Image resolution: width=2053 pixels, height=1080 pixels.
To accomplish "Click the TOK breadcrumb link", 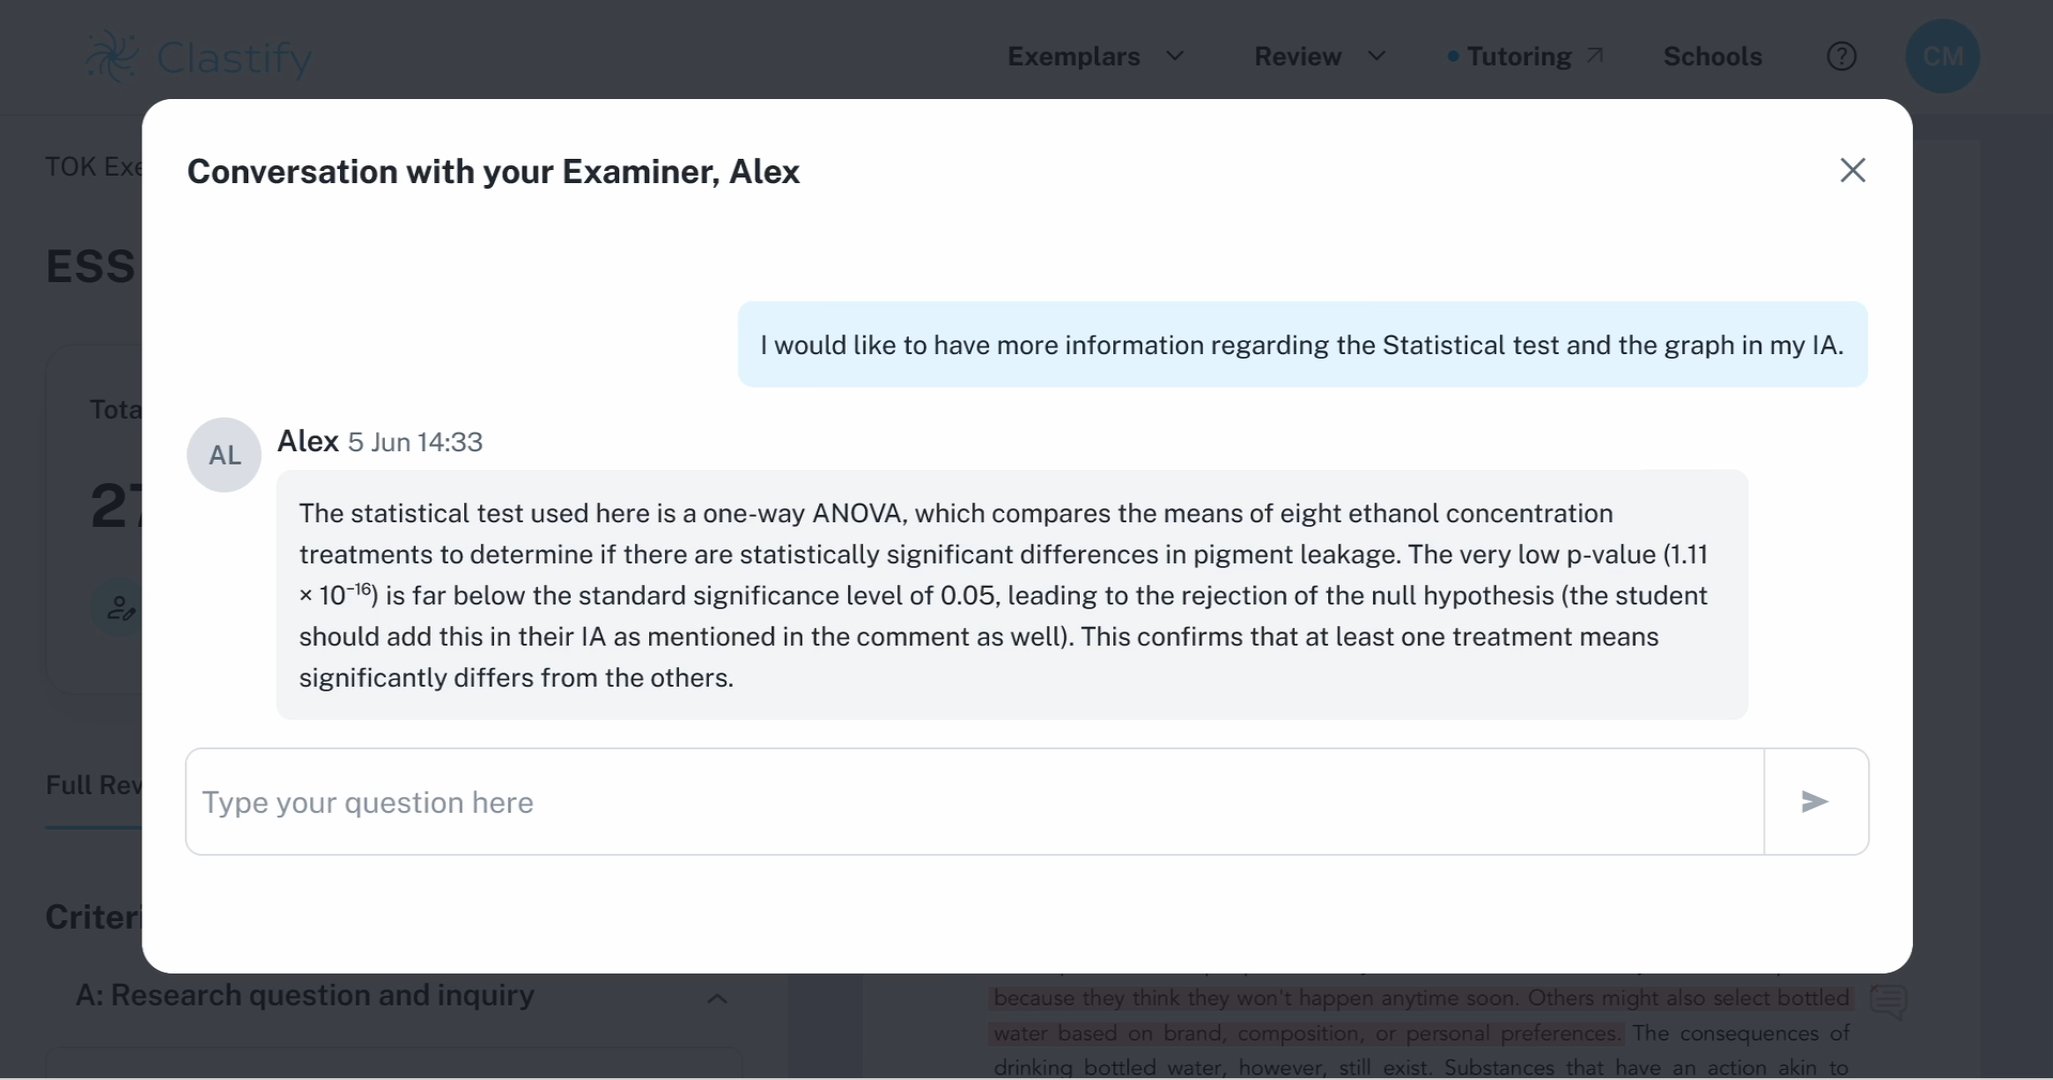I will (x=92, y=167).
